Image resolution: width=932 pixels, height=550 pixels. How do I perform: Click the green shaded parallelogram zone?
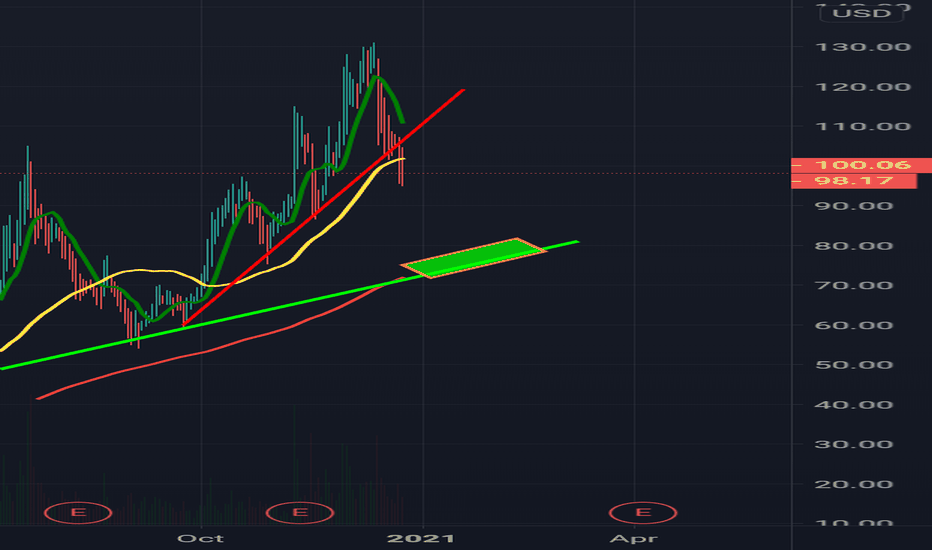pyautogui.click(x=473, y=257)
